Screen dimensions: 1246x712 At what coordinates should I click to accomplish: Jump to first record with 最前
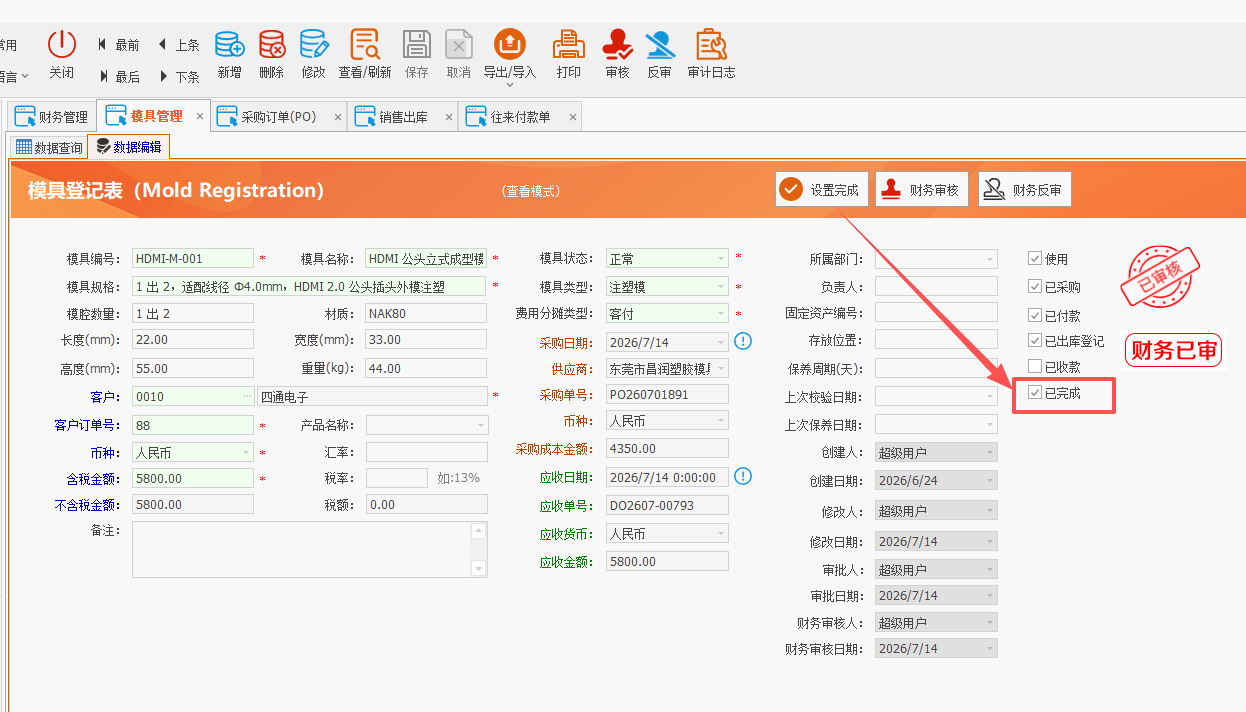click(119, 45)
